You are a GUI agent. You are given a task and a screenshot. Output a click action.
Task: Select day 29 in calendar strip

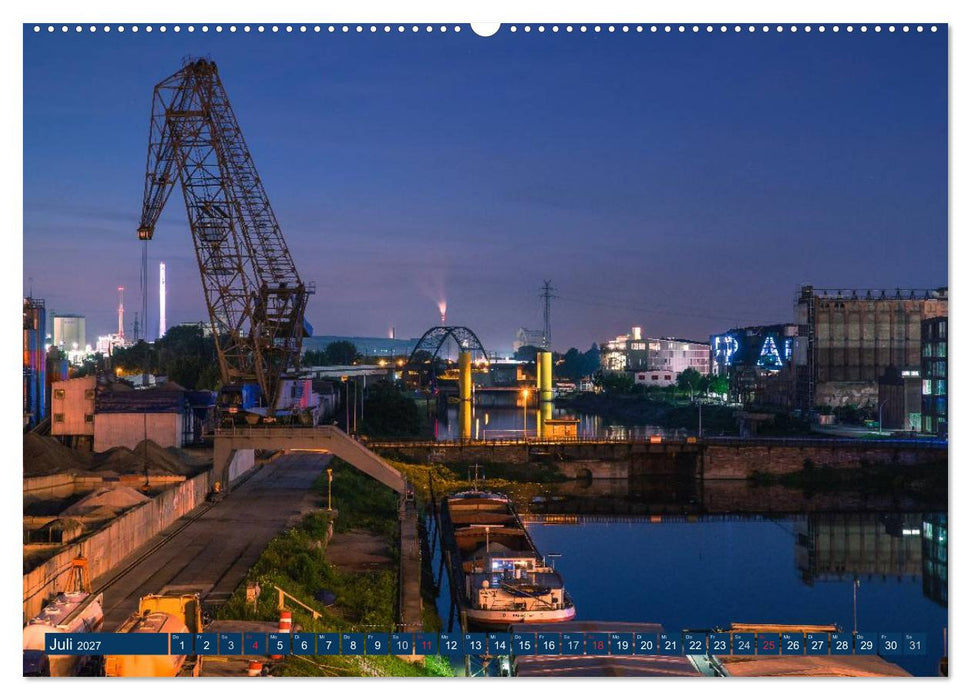click(x=866, y=644)
